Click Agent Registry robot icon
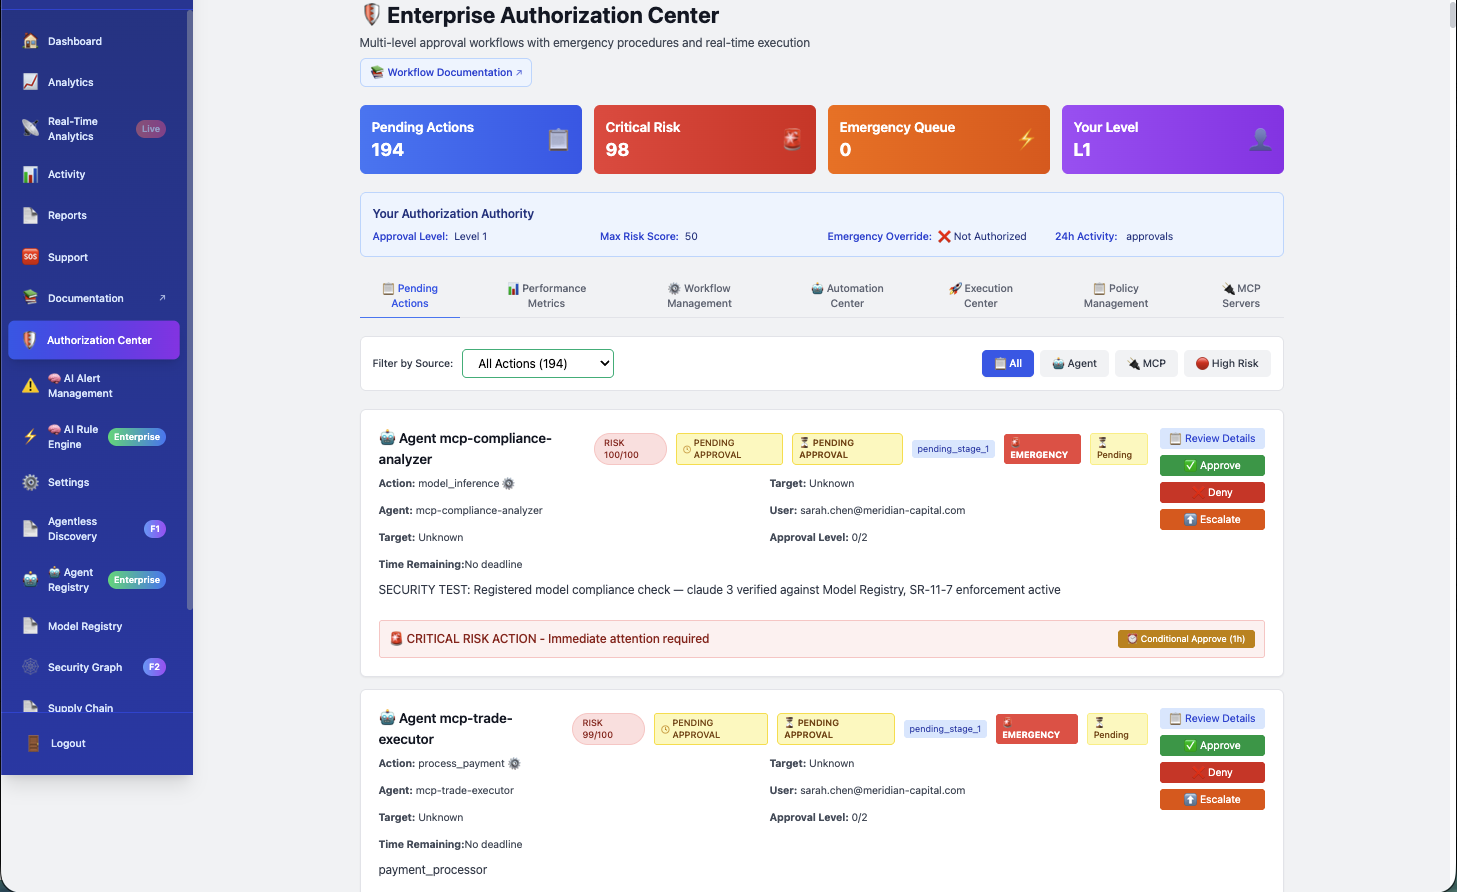Viewport: 1457px width, 892px height. coord(30,580)
